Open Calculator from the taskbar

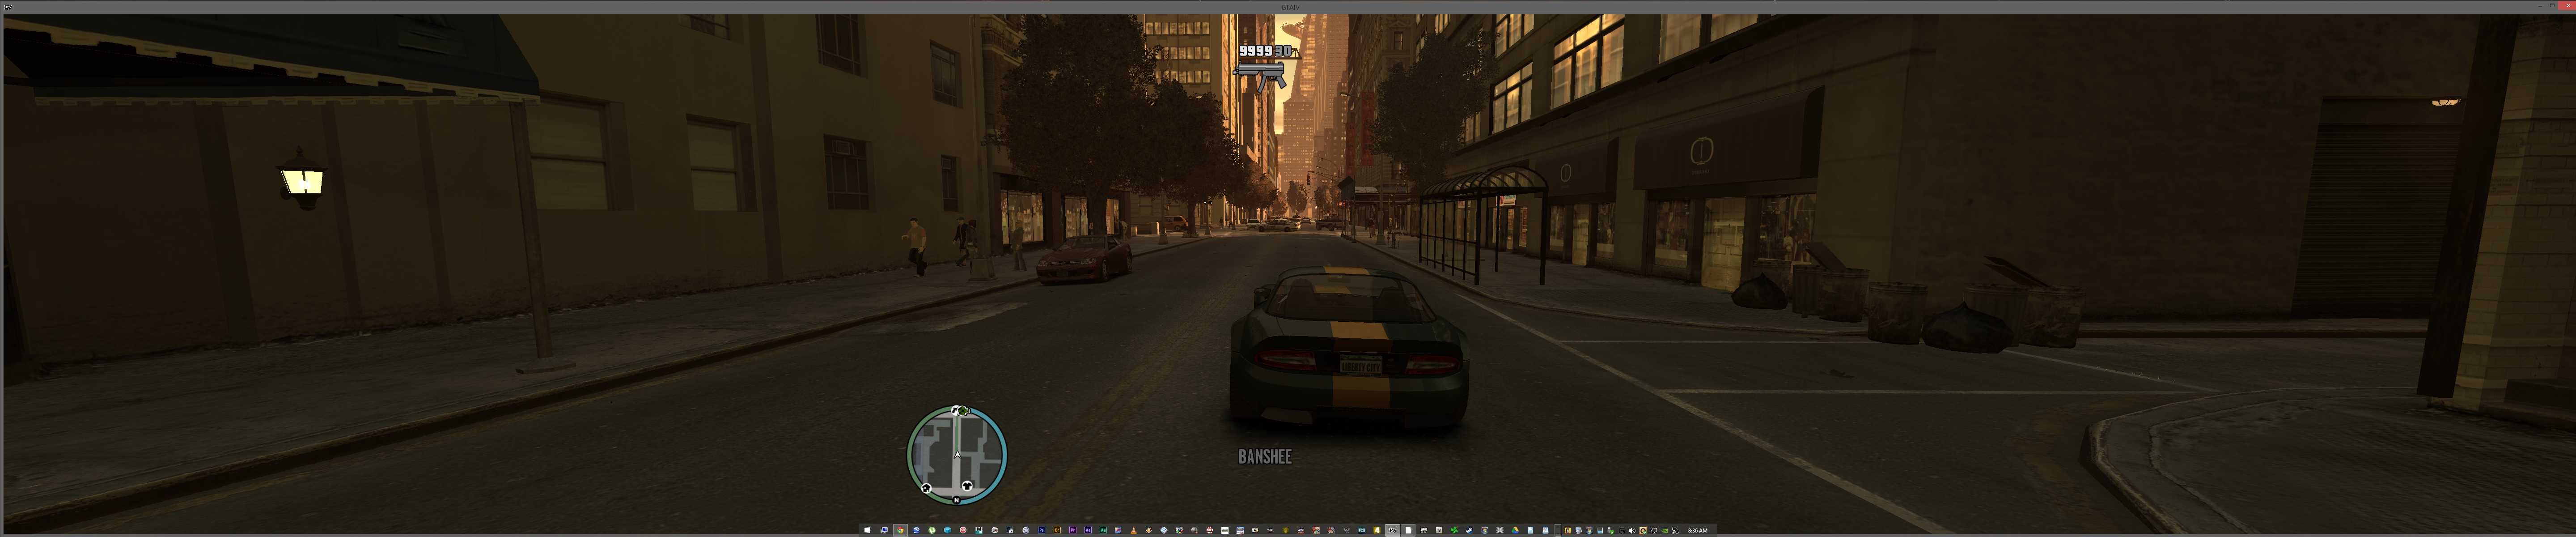tap(1530, 530)
